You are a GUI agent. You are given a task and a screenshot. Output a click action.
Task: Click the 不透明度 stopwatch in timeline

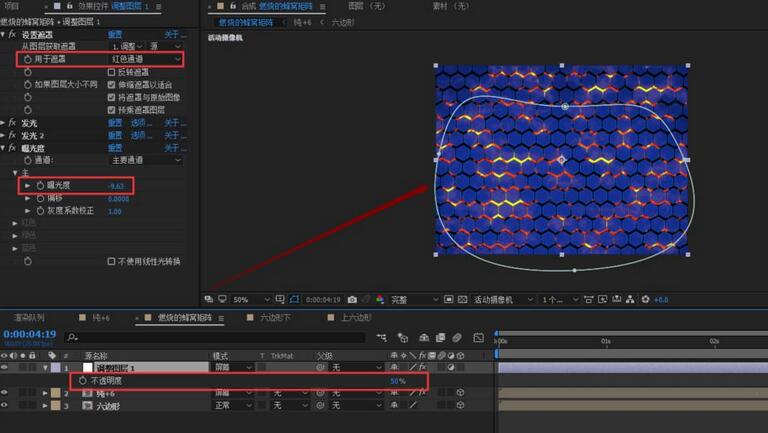[x=83, y=381]
